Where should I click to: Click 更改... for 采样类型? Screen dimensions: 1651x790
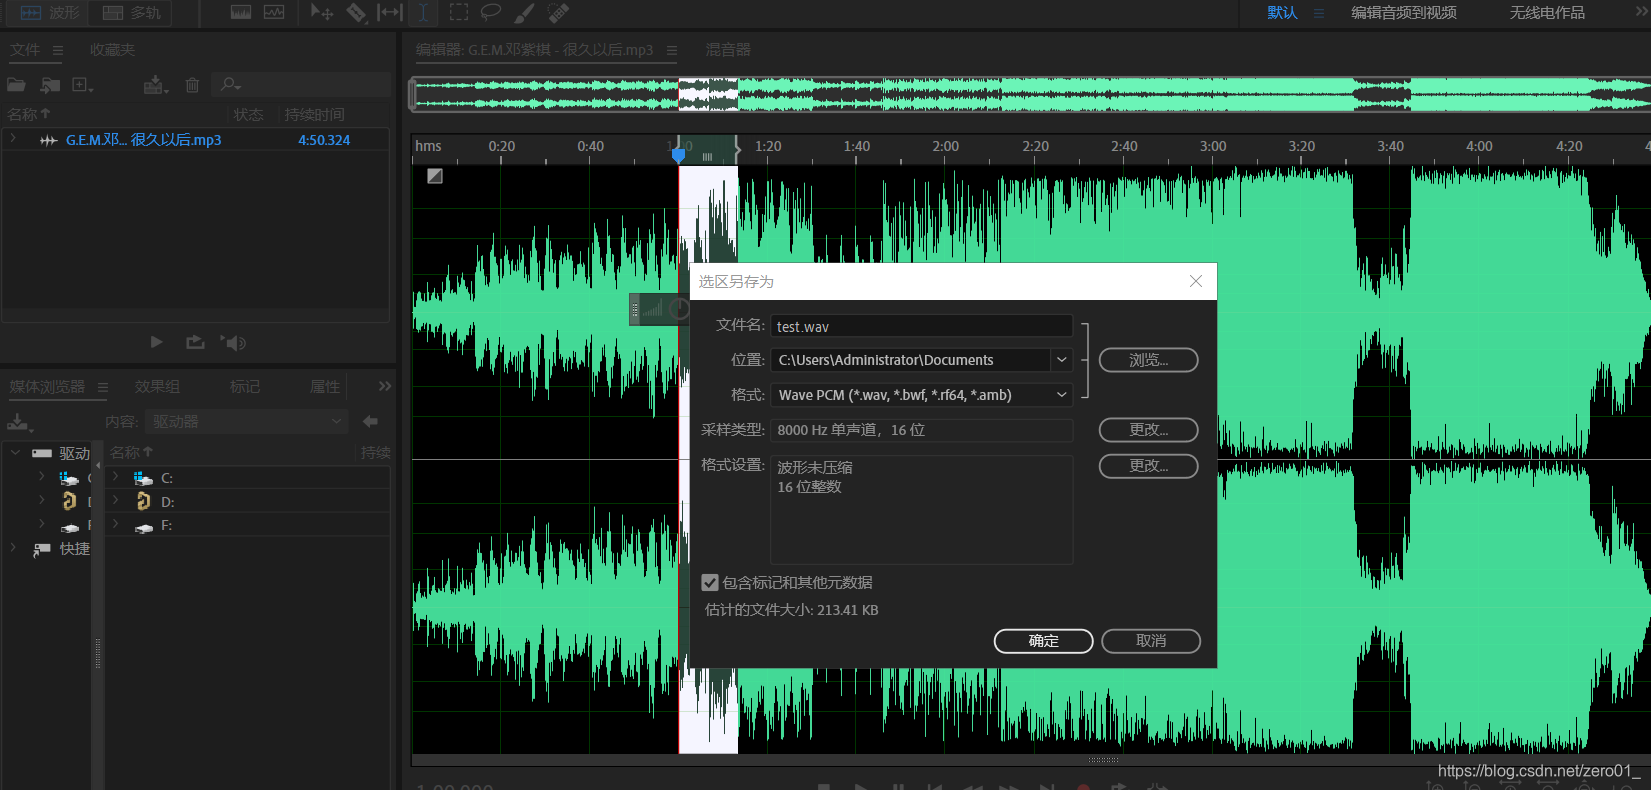click(x=1148, y=430)
